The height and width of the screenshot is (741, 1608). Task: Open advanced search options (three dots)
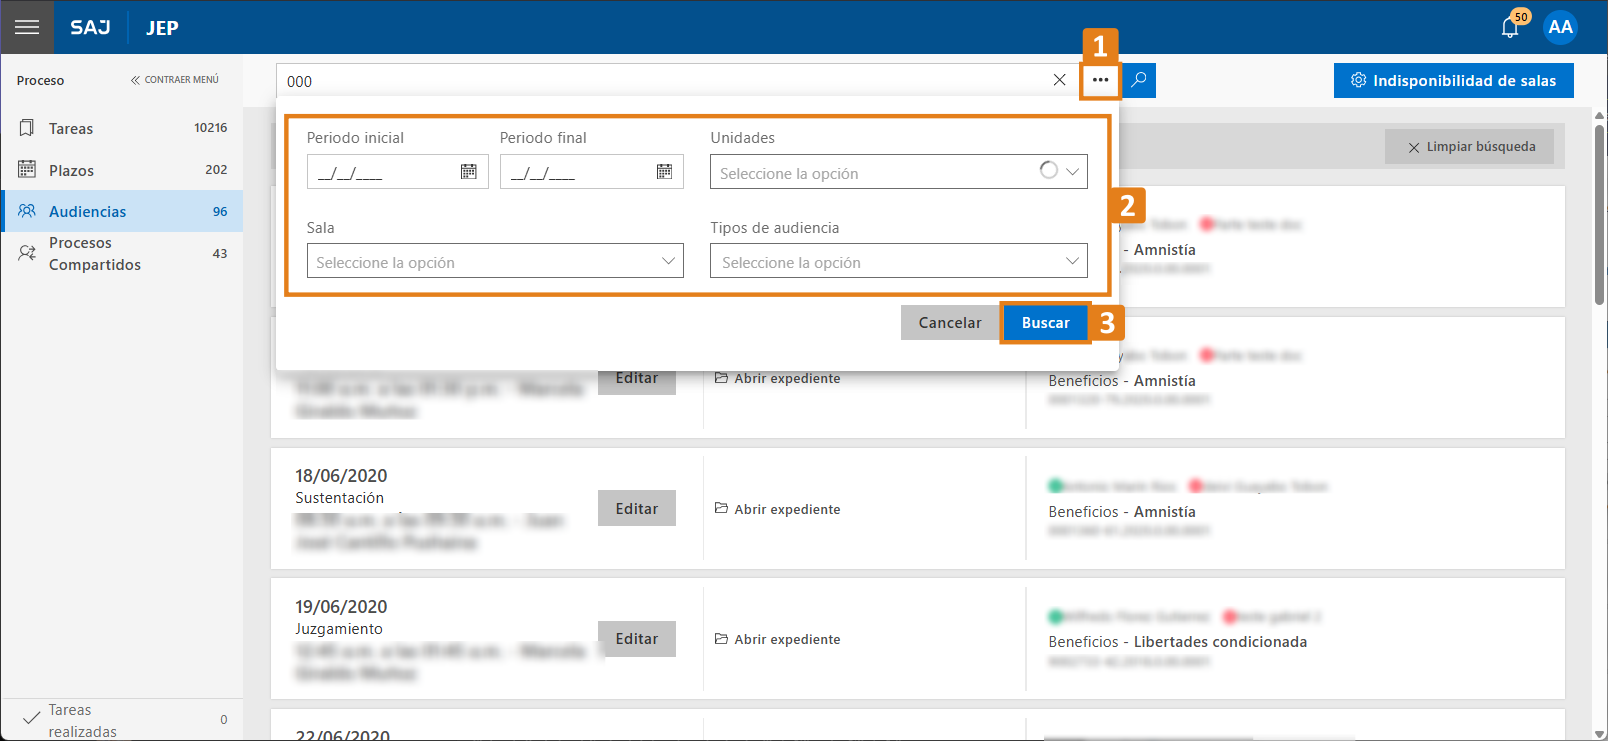pos(1100,80)
